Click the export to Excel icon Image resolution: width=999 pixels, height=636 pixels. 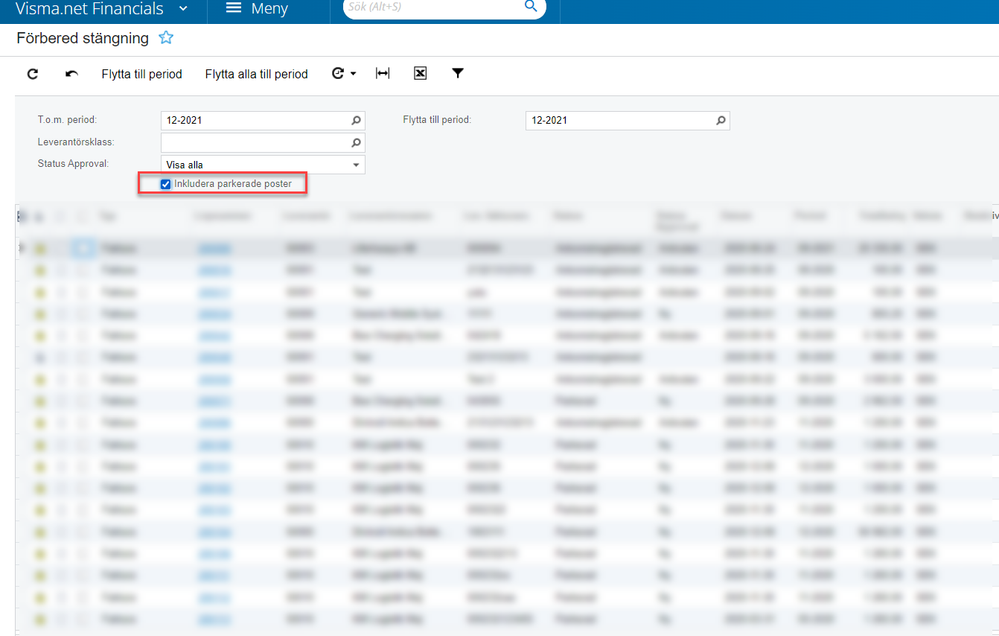420,74
